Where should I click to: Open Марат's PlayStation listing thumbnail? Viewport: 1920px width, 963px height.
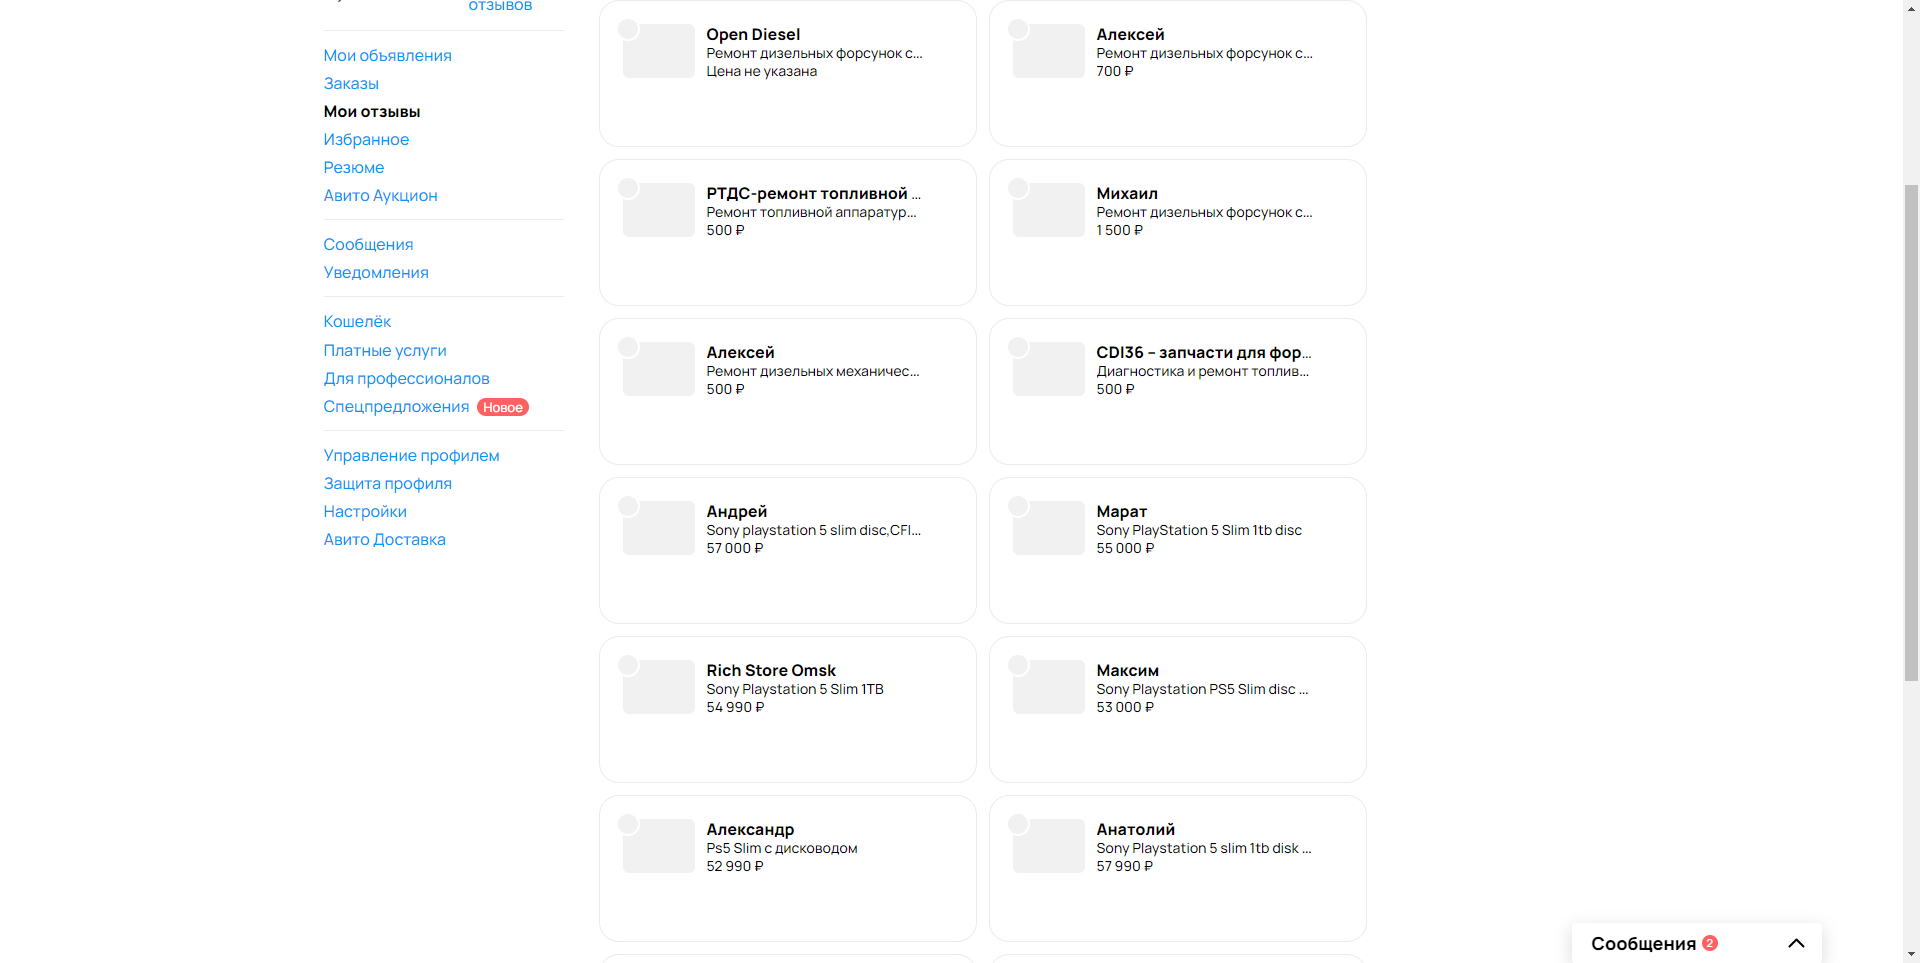coord(1048,528)
